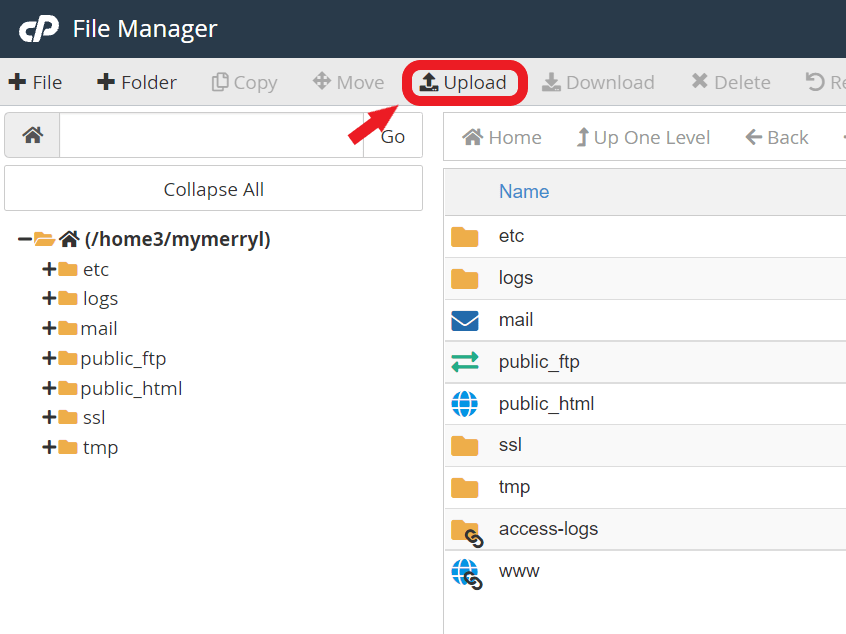Select logs in the left folder tree
The image size is (846, 634).
click(100, 298)
